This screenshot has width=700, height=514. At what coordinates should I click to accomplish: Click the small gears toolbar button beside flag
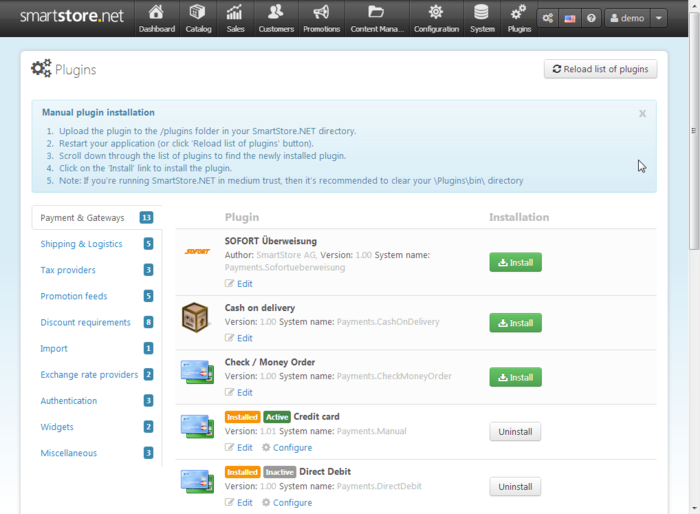coord(548,18)
